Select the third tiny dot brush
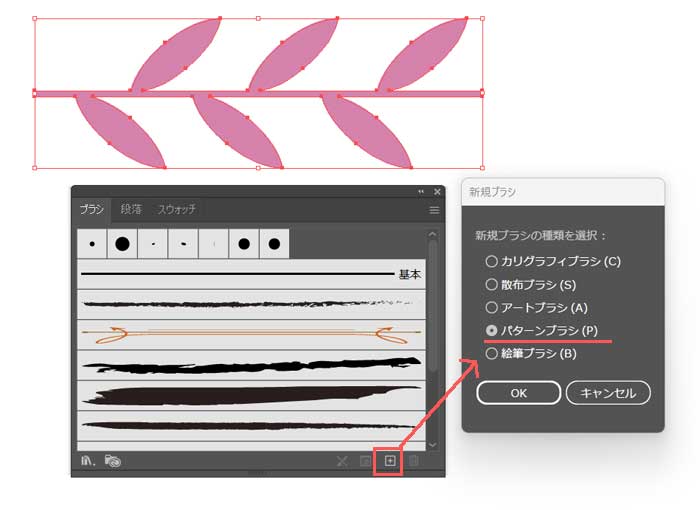The image size is (700, 510). [x=153, y=244]
